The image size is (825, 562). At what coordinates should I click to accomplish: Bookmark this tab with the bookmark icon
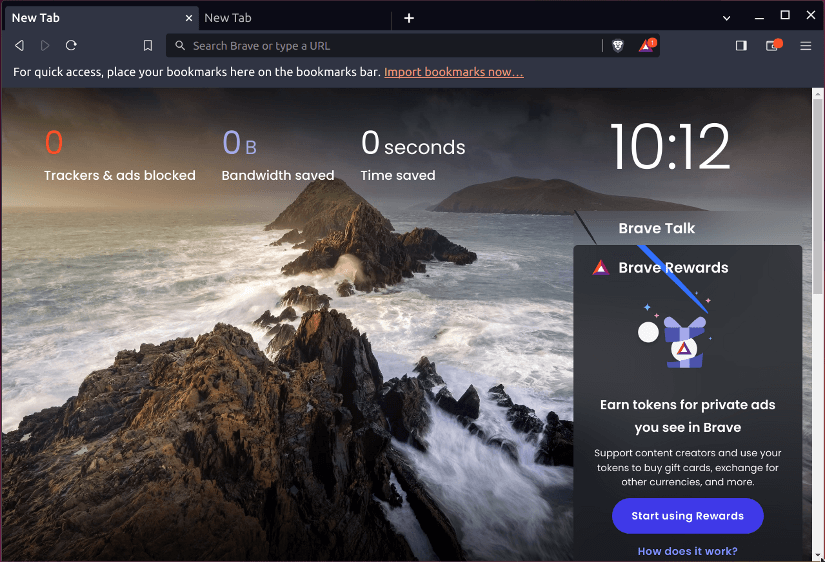pos(148,46)
